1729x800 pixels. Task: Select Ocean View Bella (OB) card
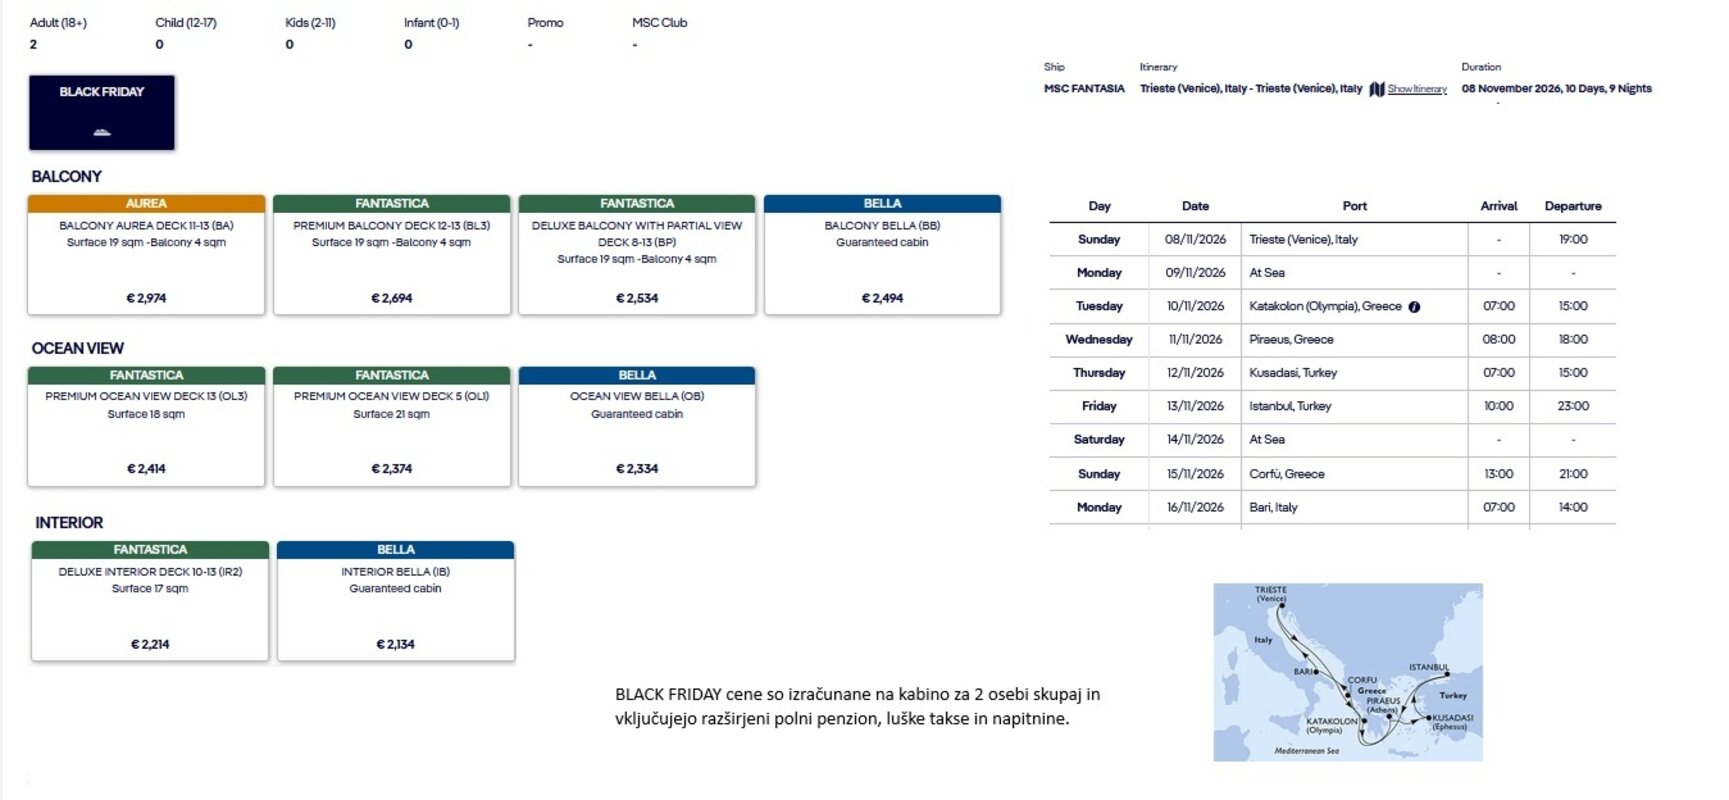[637, 427]
